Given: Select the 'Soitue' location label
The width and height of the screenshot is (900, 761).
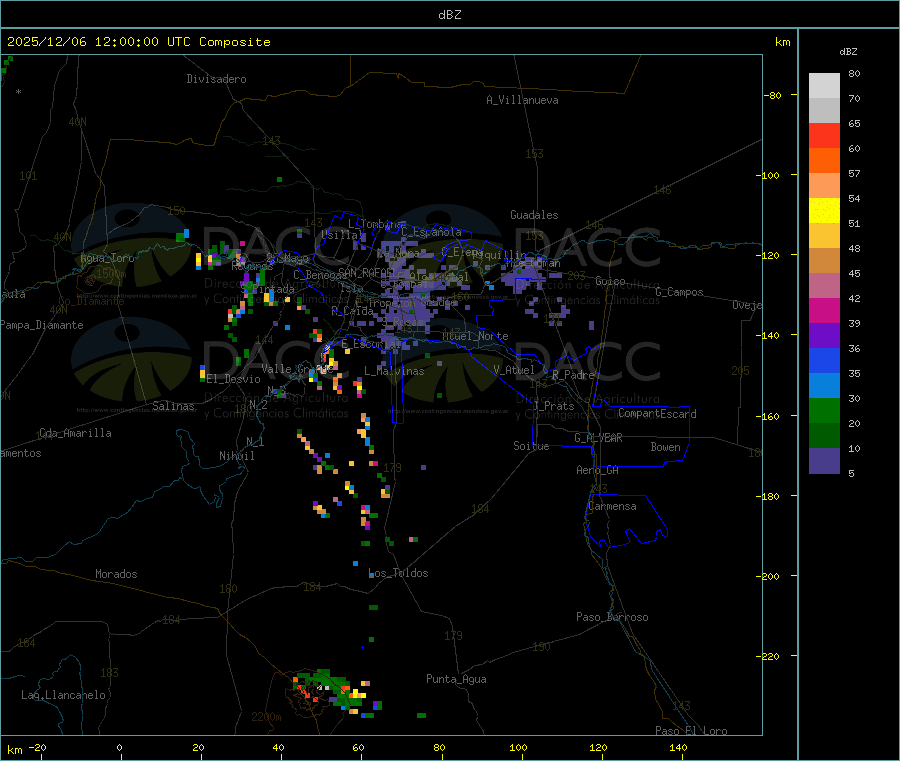Looking at the screenshot, I should click(x=531, y=445).
